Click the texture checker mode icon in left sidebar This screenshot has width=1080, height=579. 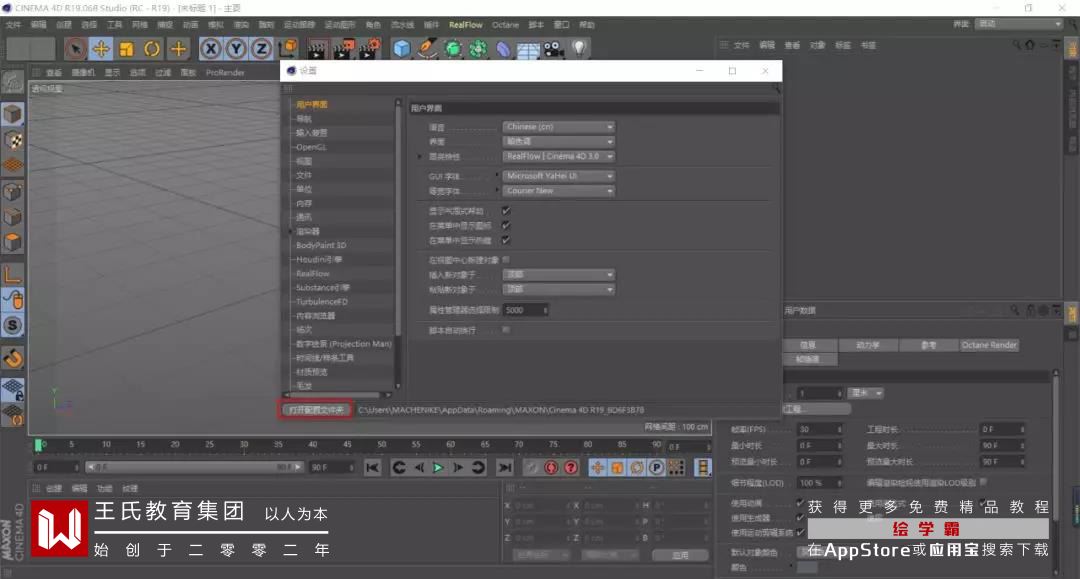[12, 140]
